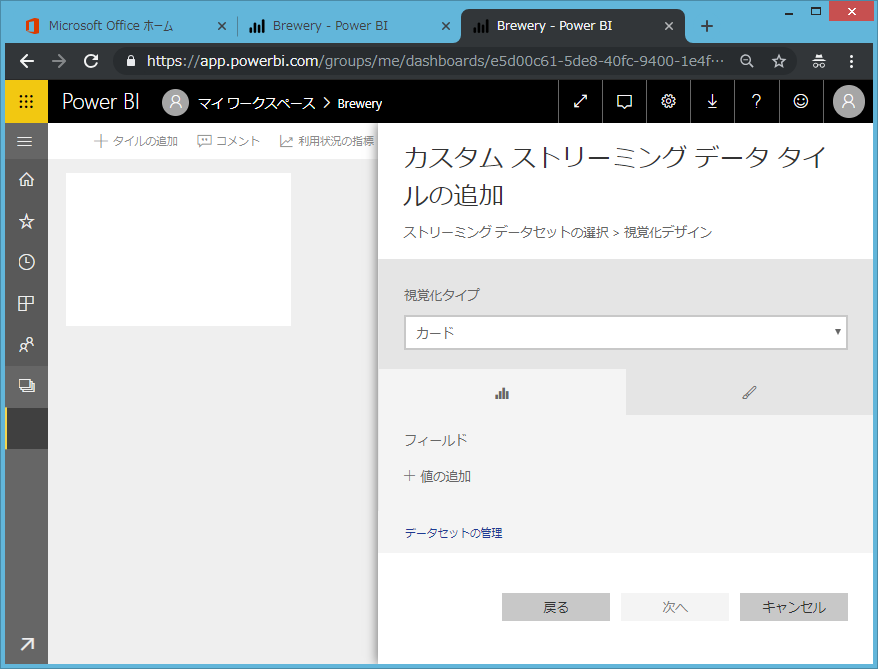Click the incognito icon in browser toolbar
The width and height of the screenshot is (878, 669).
[x=819, y=61]
